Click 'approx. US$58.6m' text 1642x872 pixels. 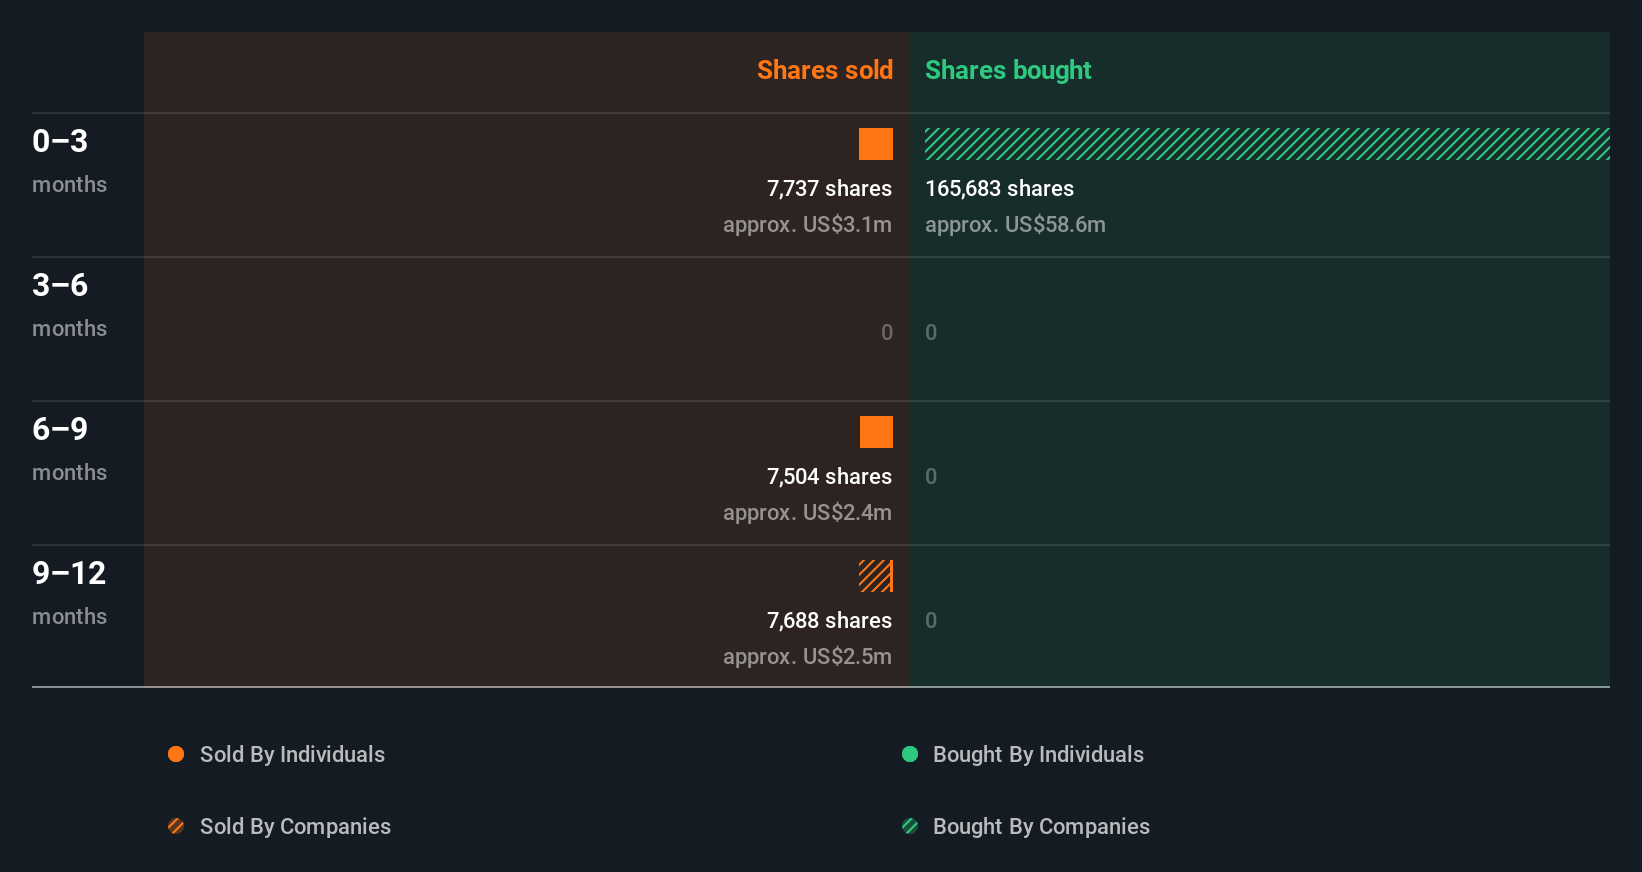pyautogui.click(x=1015, y=224)
